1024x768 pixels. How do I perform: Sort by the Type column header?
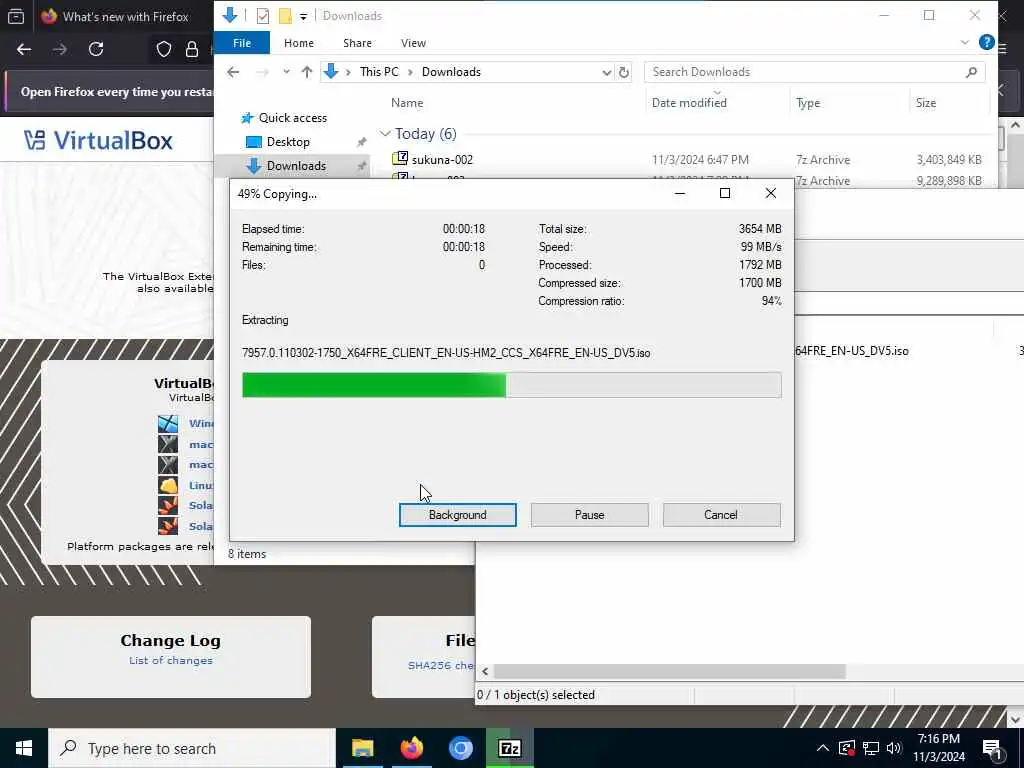pyautogui.click(x=808, y=103)
